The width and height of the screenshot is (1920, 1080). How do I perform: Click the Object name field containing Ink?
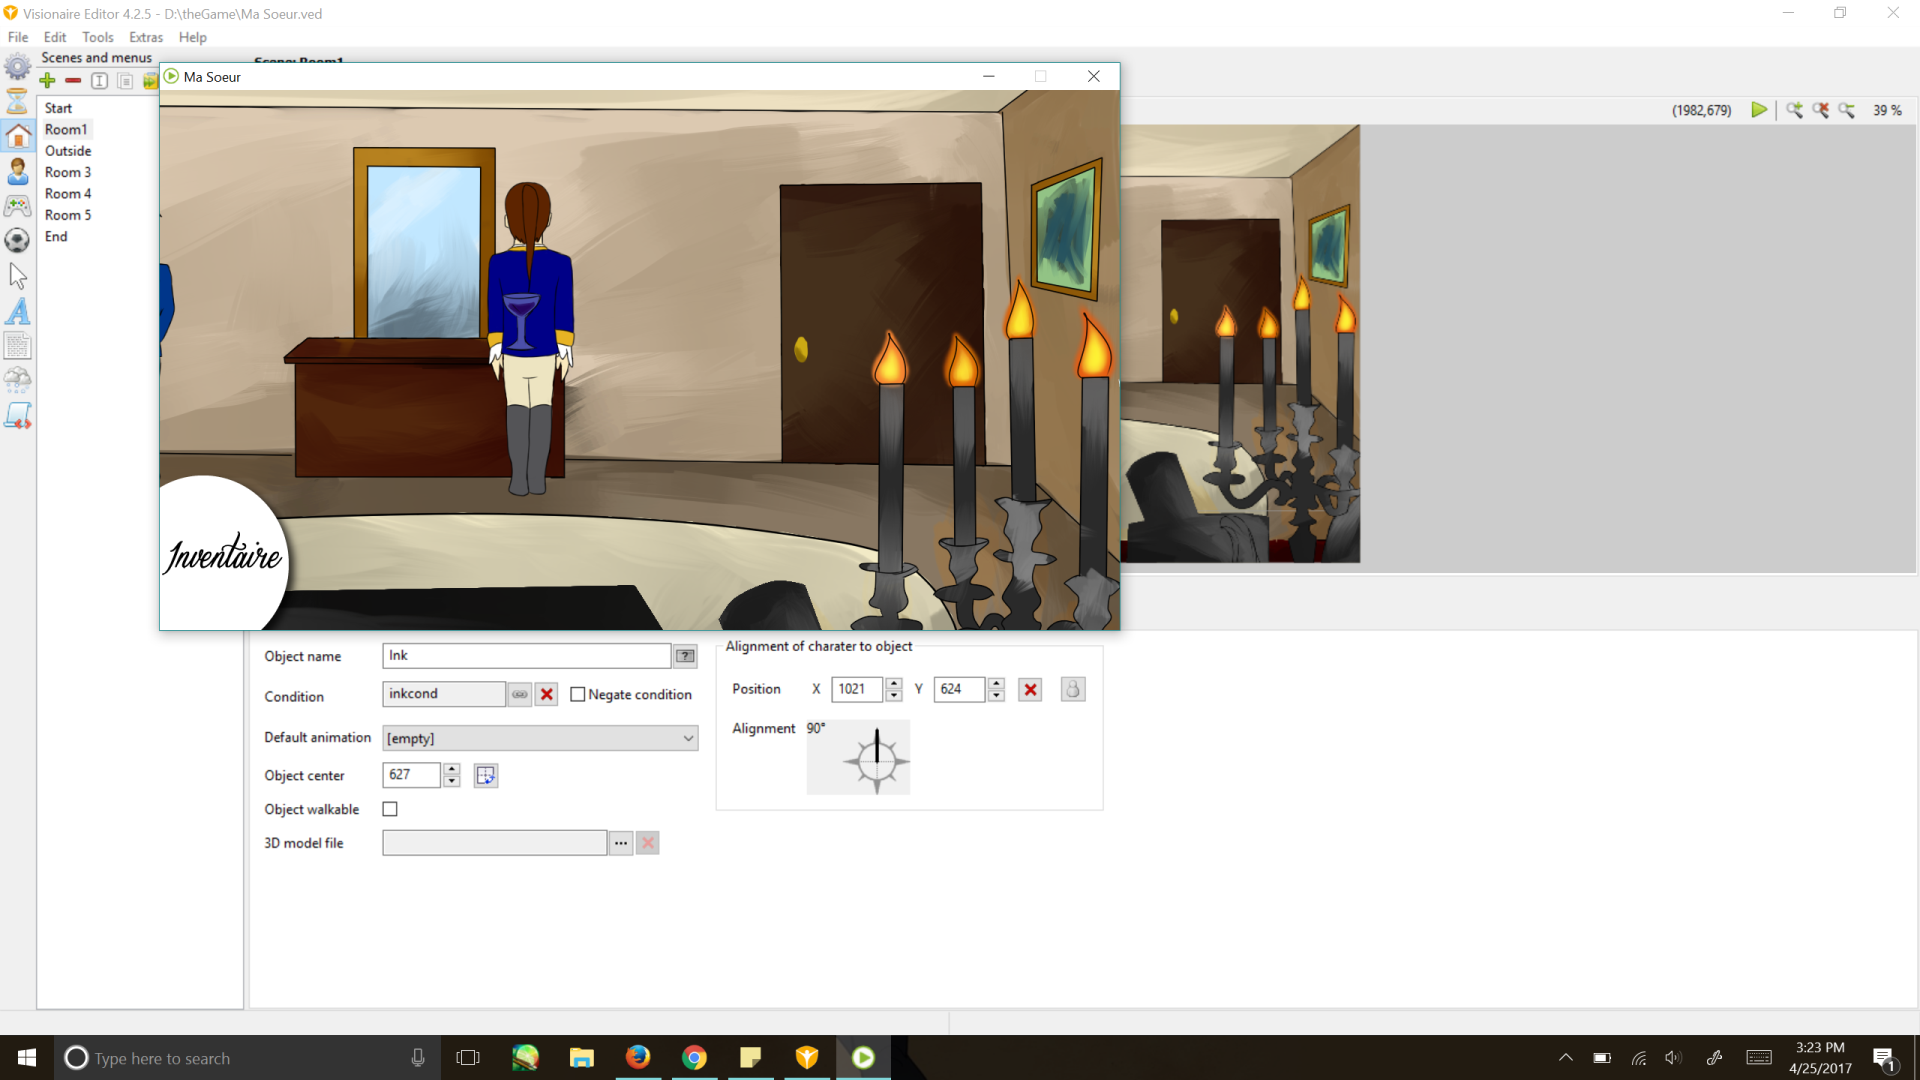point(526,656)
